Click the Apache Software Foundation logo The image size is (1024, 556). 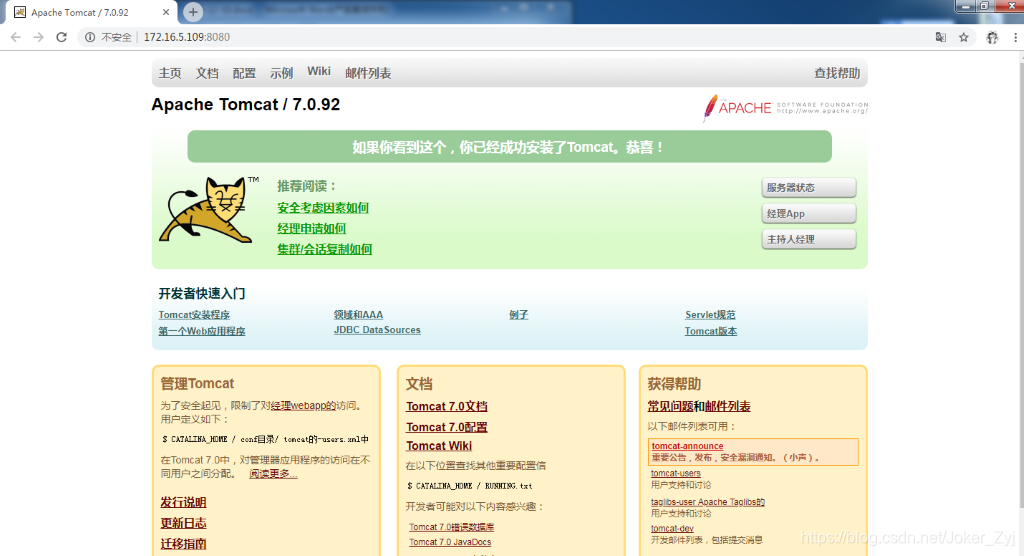[x=785, y=108]
